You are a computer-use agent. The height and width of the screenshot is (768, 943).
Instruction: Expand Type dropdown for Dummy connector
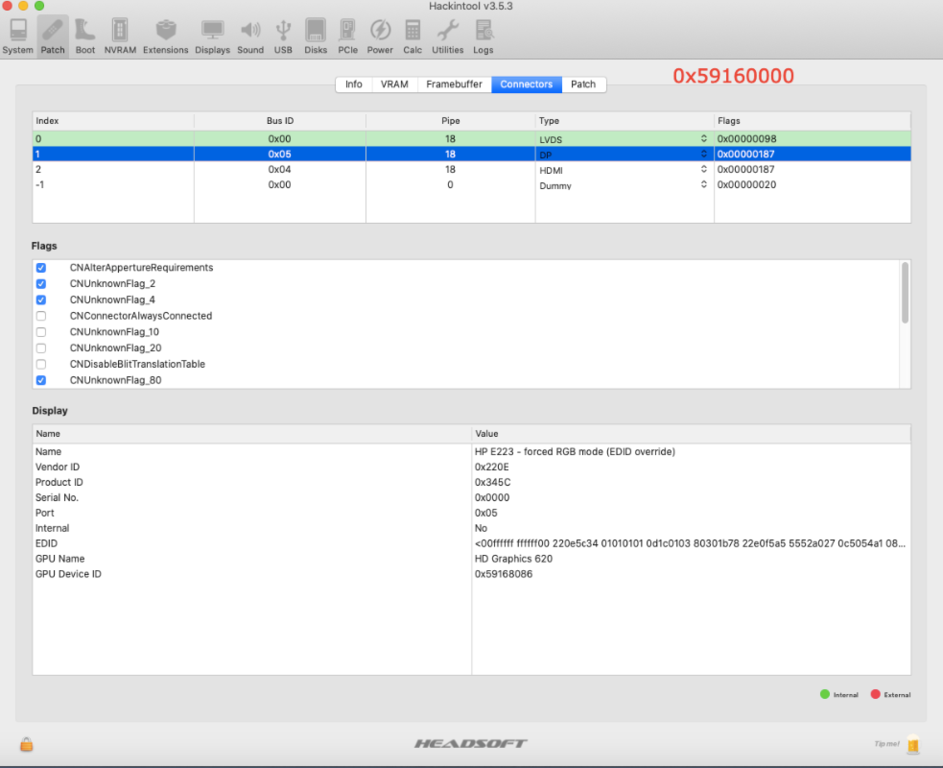pyautogui.click(x=703, y=185)
